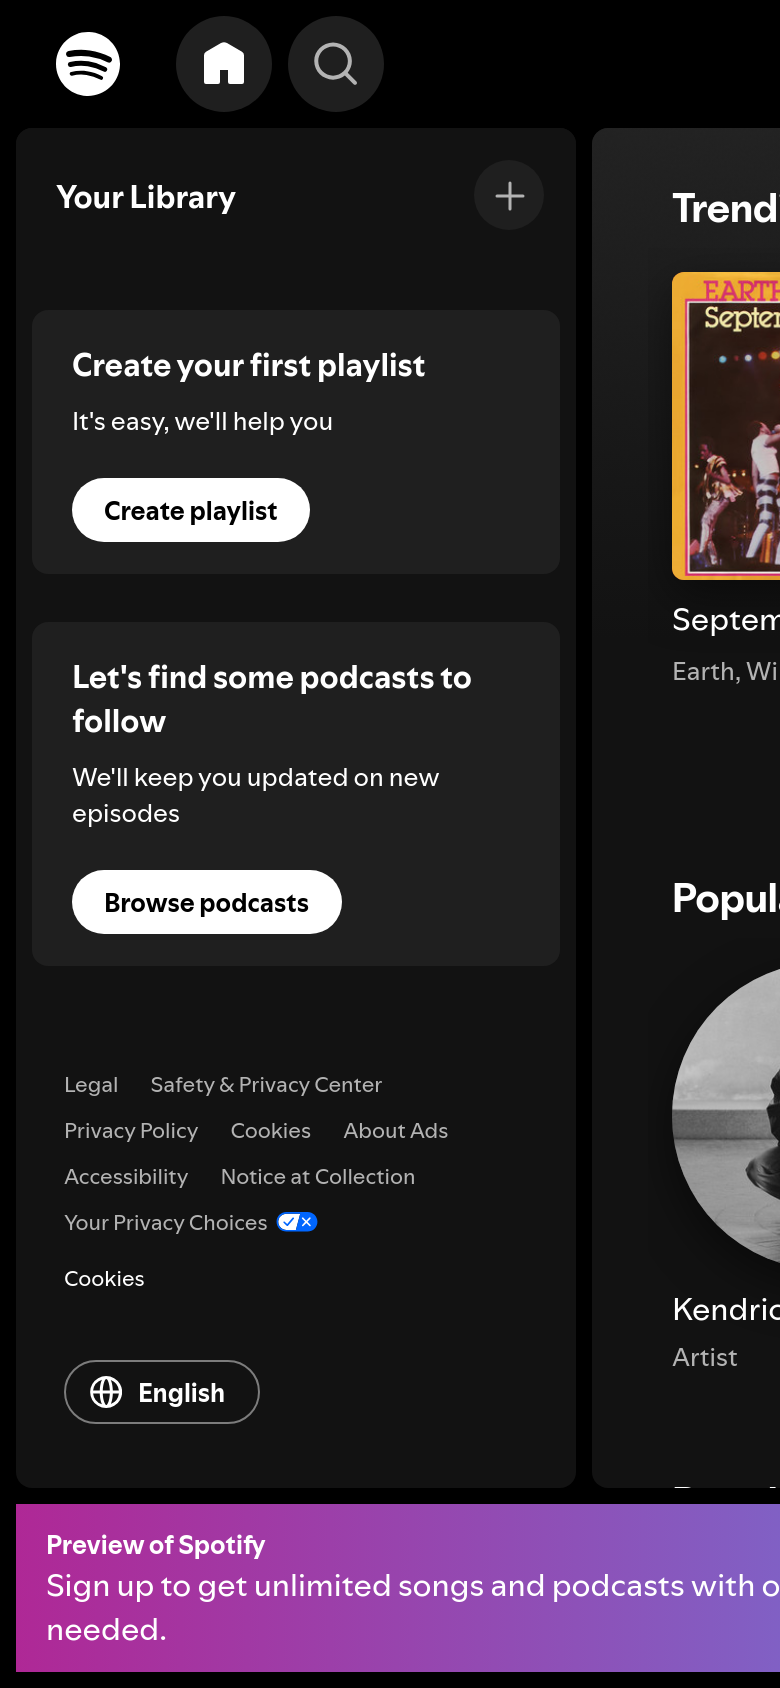
Task: Click the Earth, Wind artist subtitle
Action: click(726, 671)
